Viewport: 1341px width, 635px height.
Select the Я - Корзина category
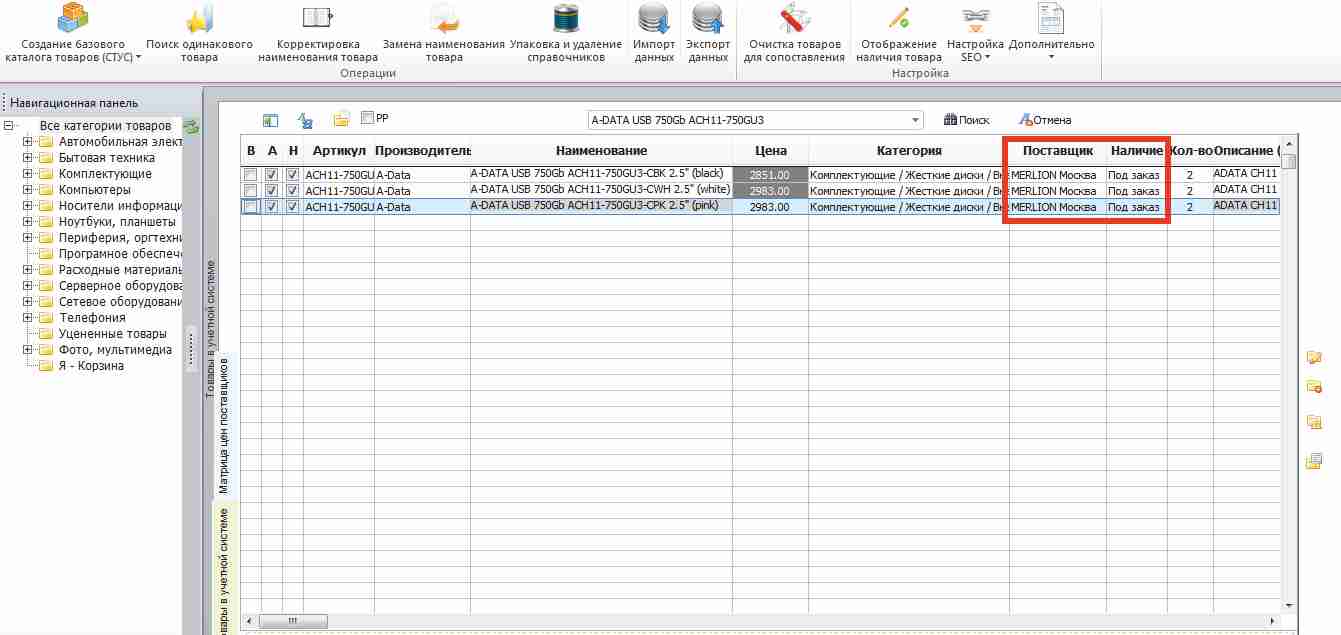(x=91, y=366)
